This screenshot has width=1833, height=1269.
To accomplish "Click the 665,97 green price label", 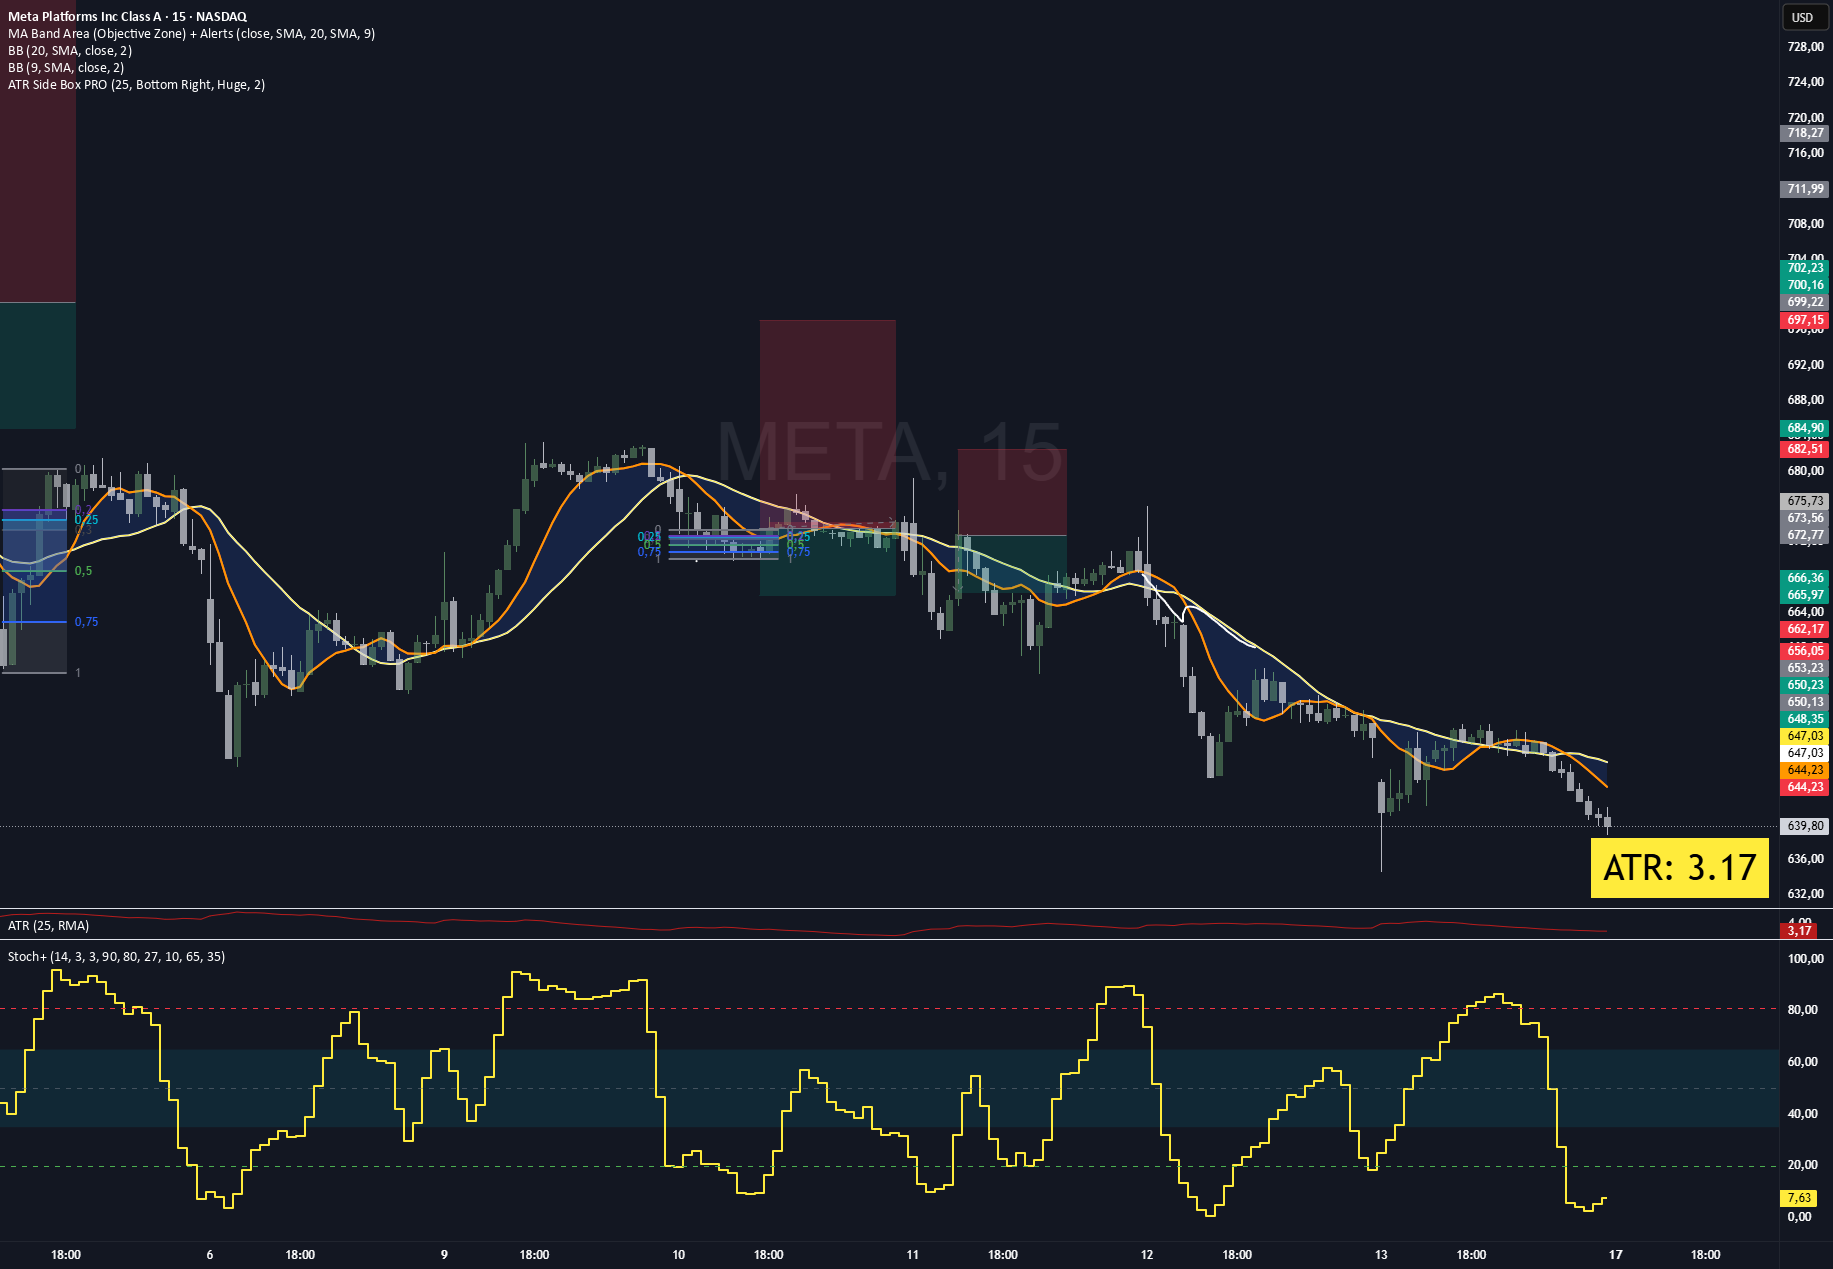I will pyautogui.click(x=1805, y=595).
